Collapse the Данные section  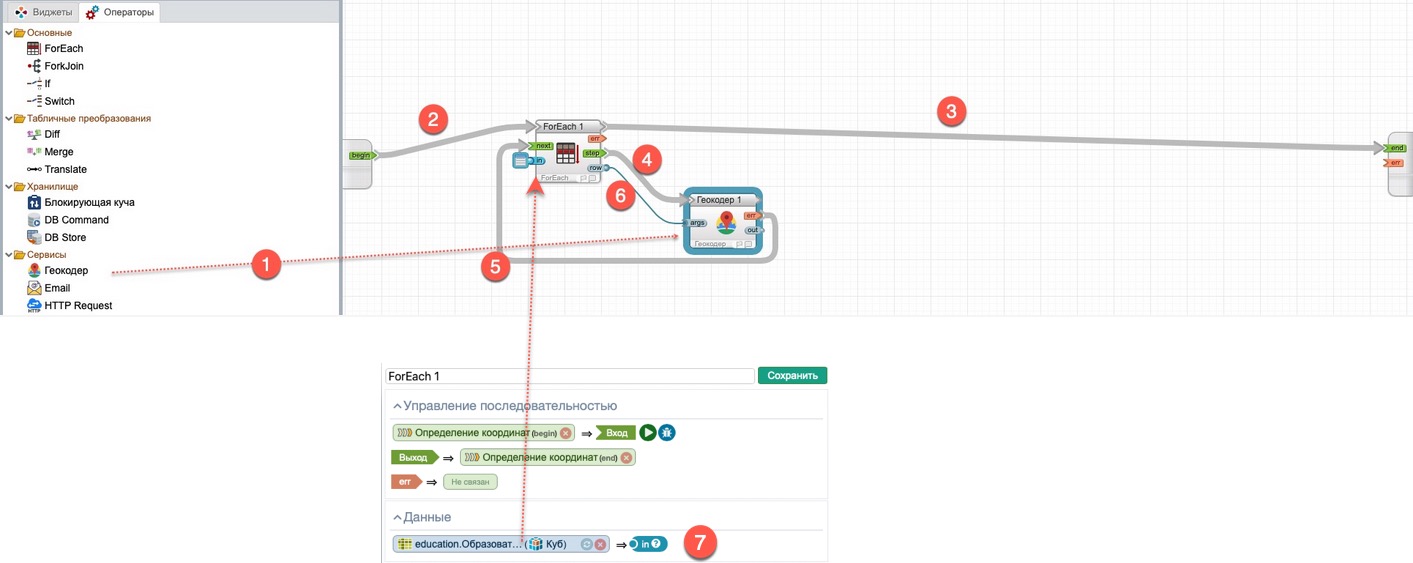point(397,517)
